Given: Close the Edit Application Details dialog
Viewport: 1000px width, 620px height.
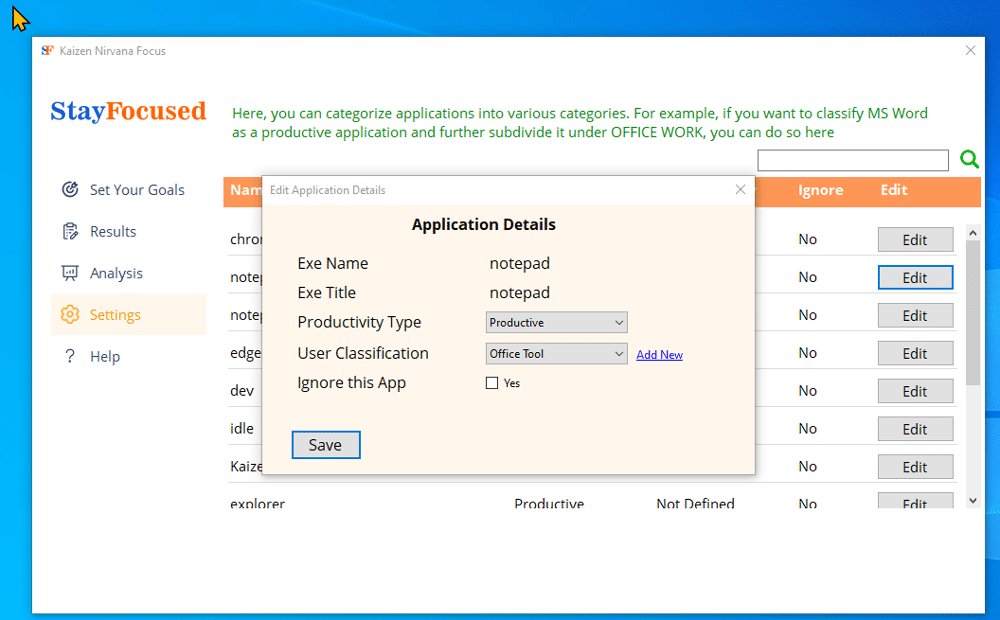Looking at the screenshot, I should tap(740, 189).
